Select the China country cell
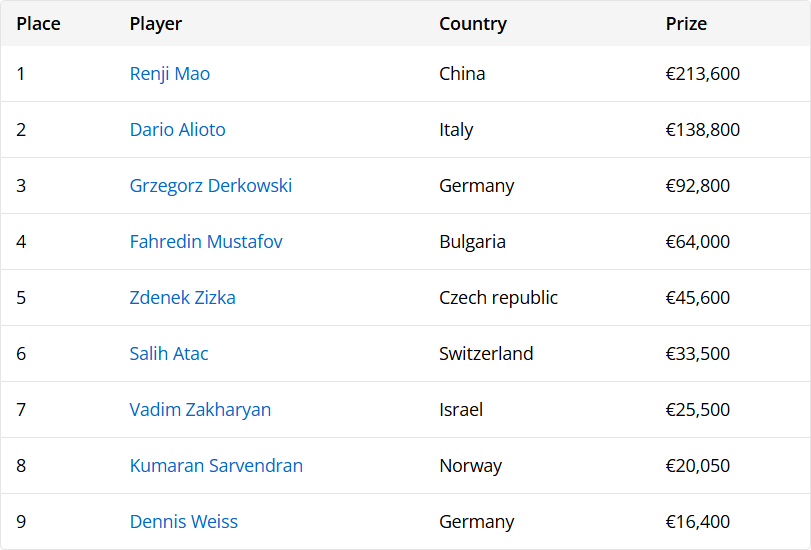The width and height of the screenshot is (811, 550). click(x=462, y=74)
